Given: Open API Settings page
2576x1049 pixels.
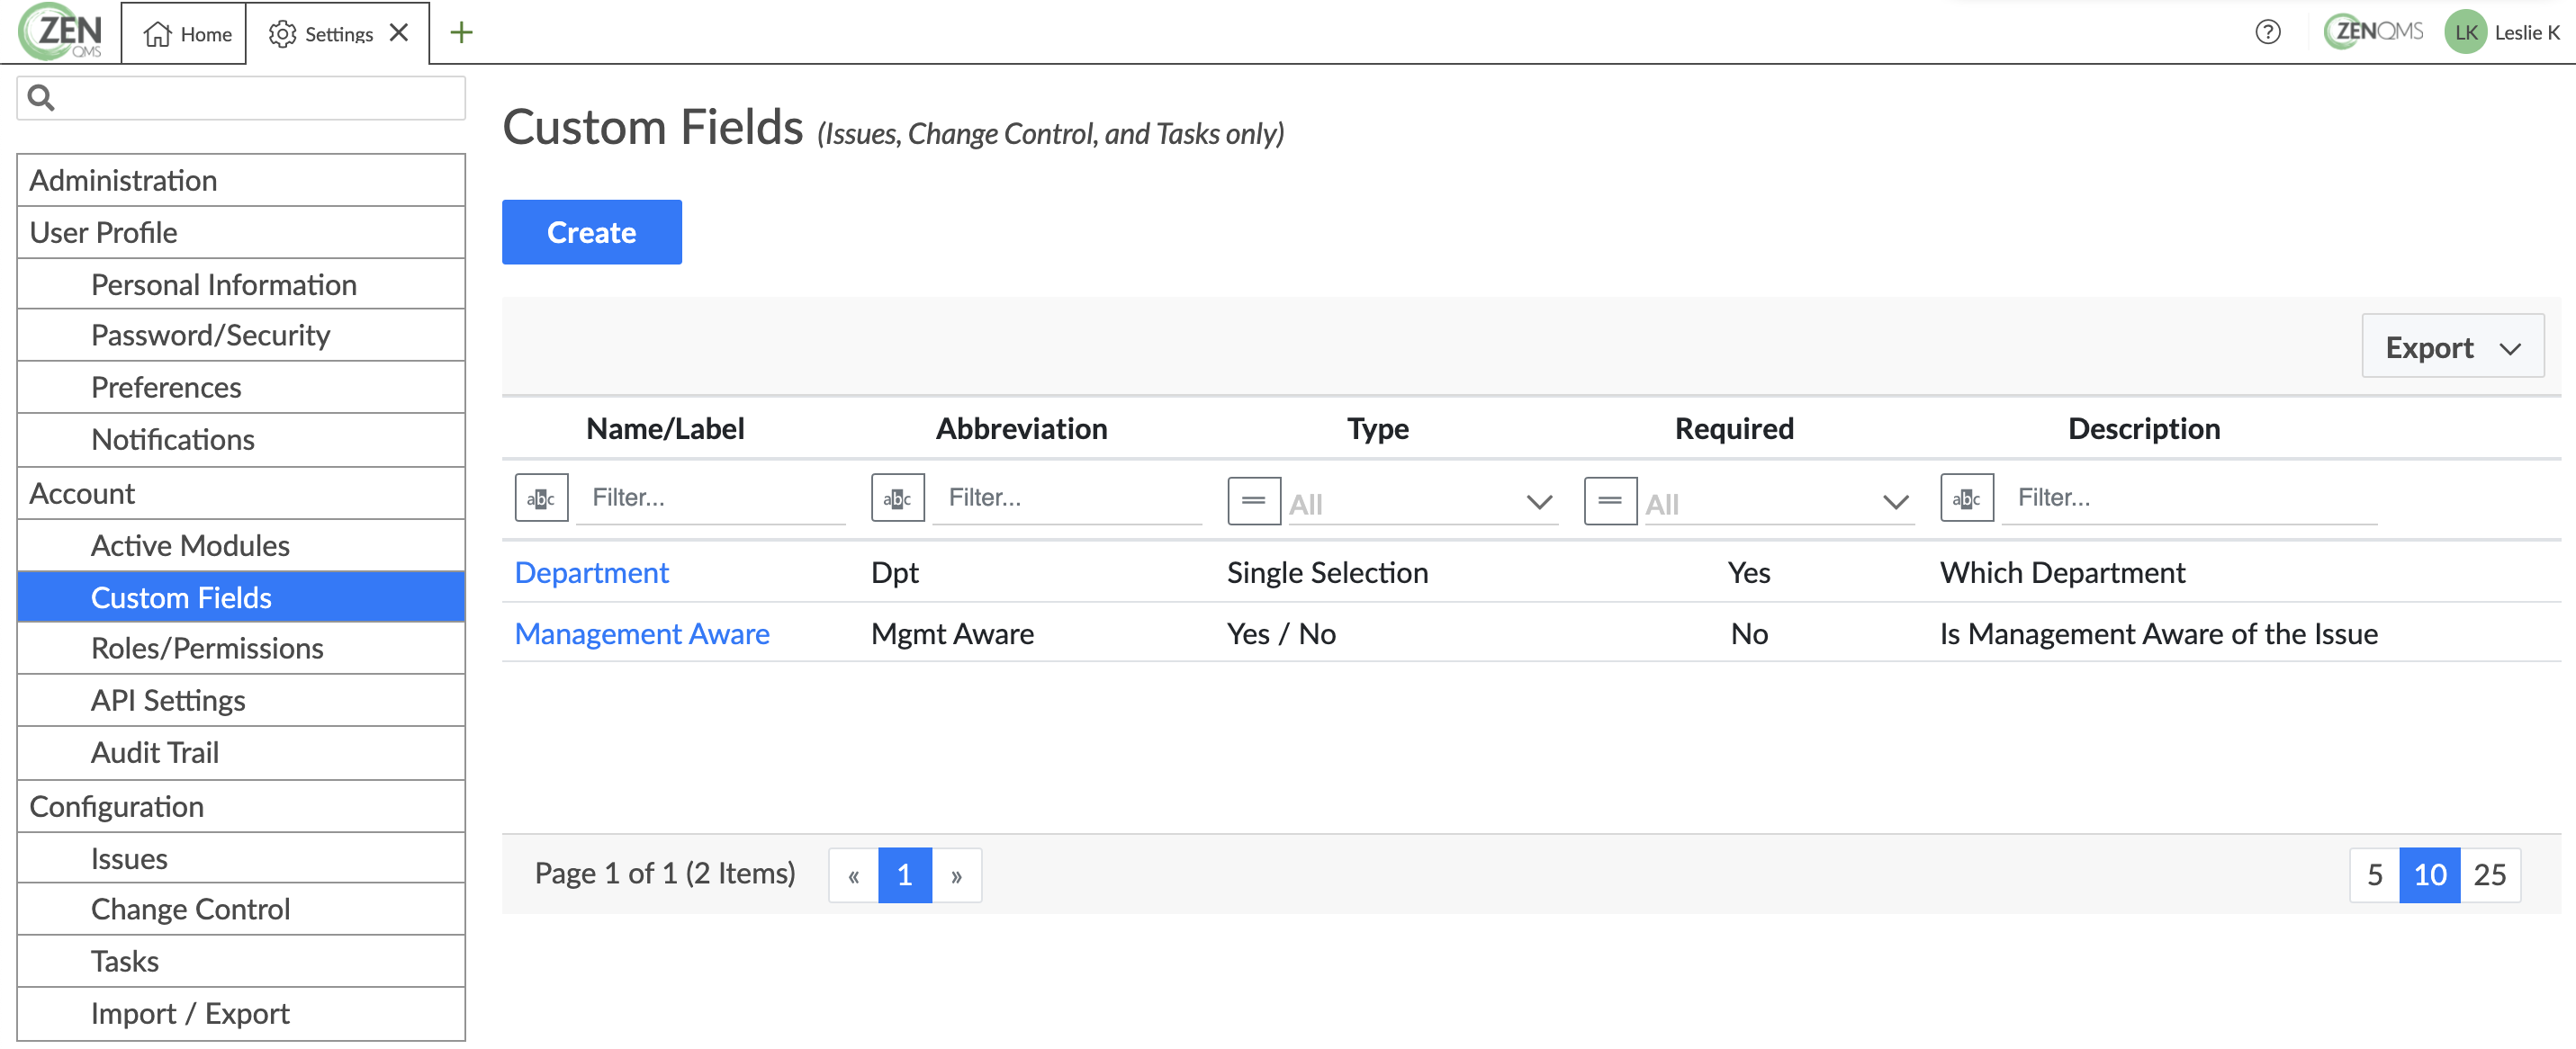Looking at the screenshot, I should tap(241, 700).
